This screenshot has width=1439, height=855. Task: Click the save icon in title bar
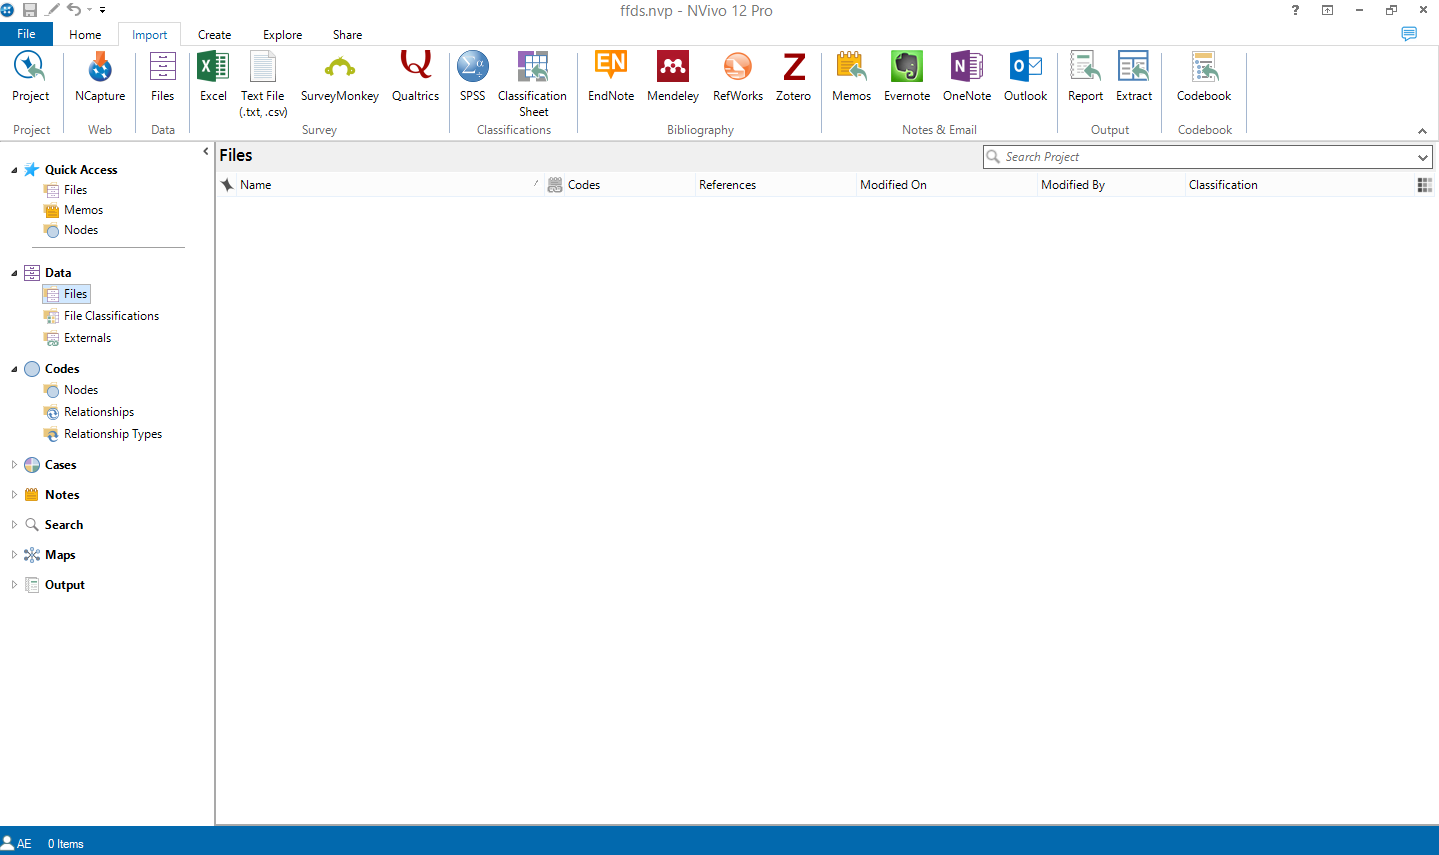click(29, 10)
